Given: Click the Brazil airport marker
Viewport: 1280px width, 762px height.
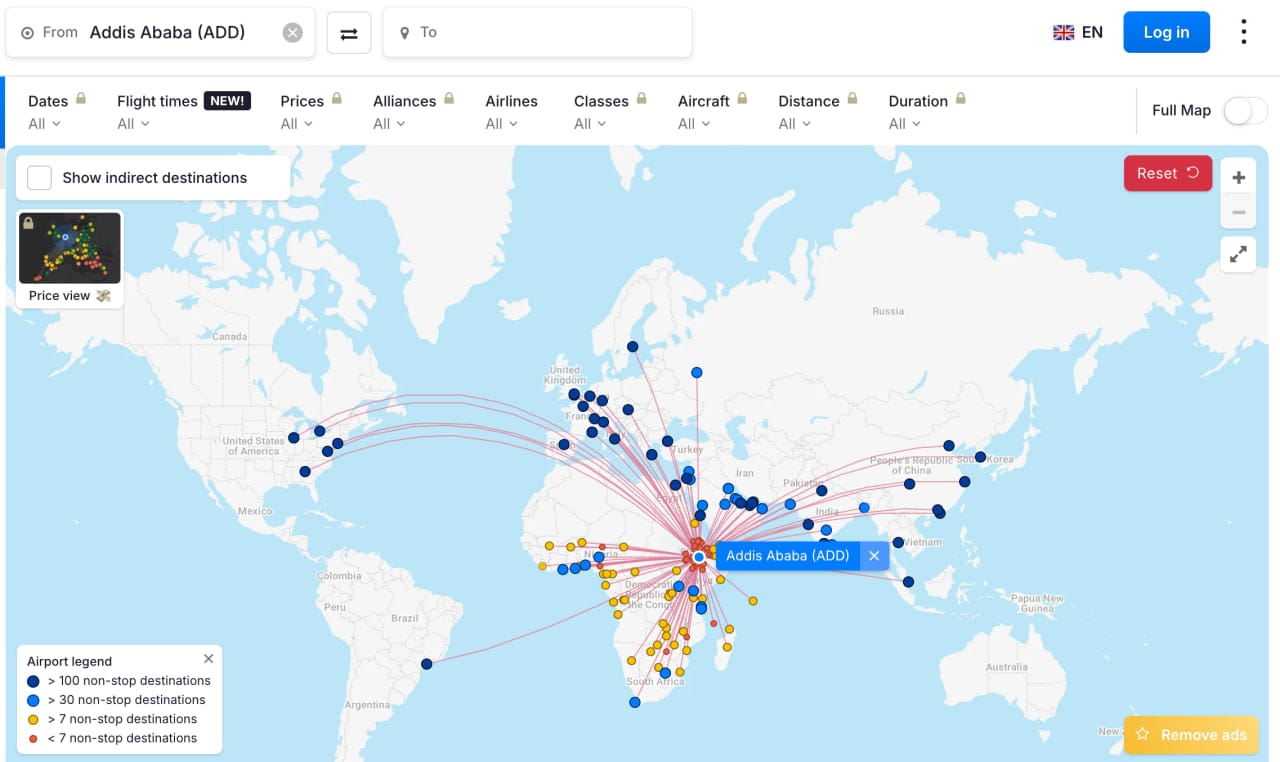Looking at the screenshot, I should tap(427, 664).
